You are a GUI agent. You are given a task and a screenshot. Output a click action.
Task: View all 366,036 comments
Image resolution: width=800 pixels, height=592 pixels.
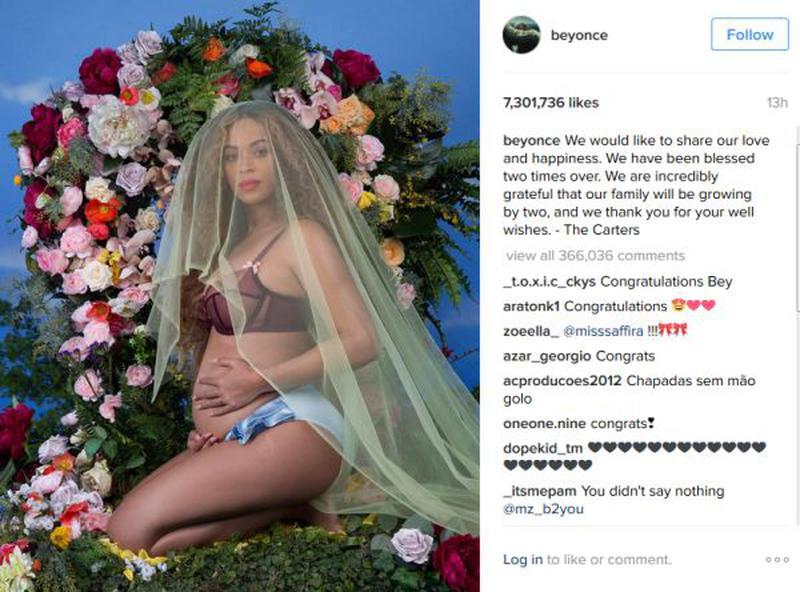point(595,256)
